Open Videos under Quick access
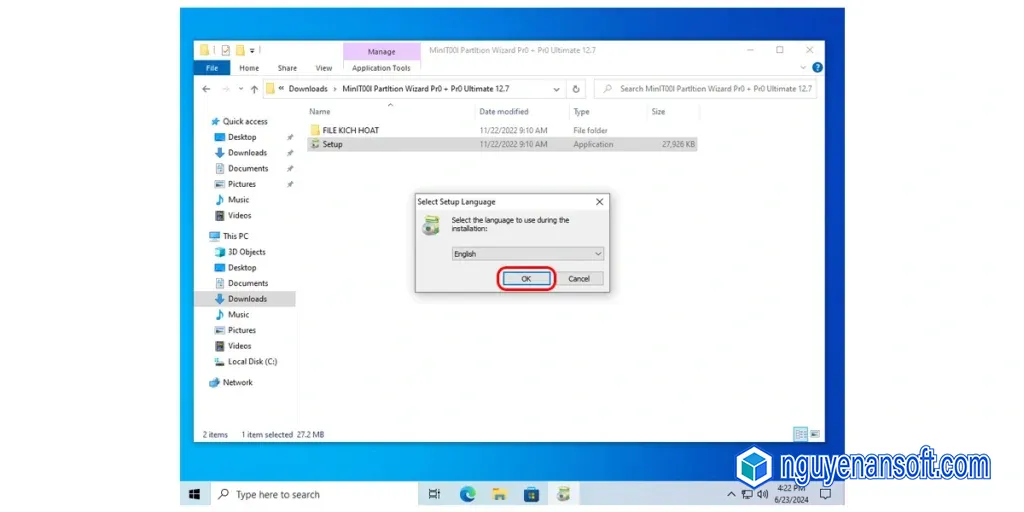 pos(240,216)
